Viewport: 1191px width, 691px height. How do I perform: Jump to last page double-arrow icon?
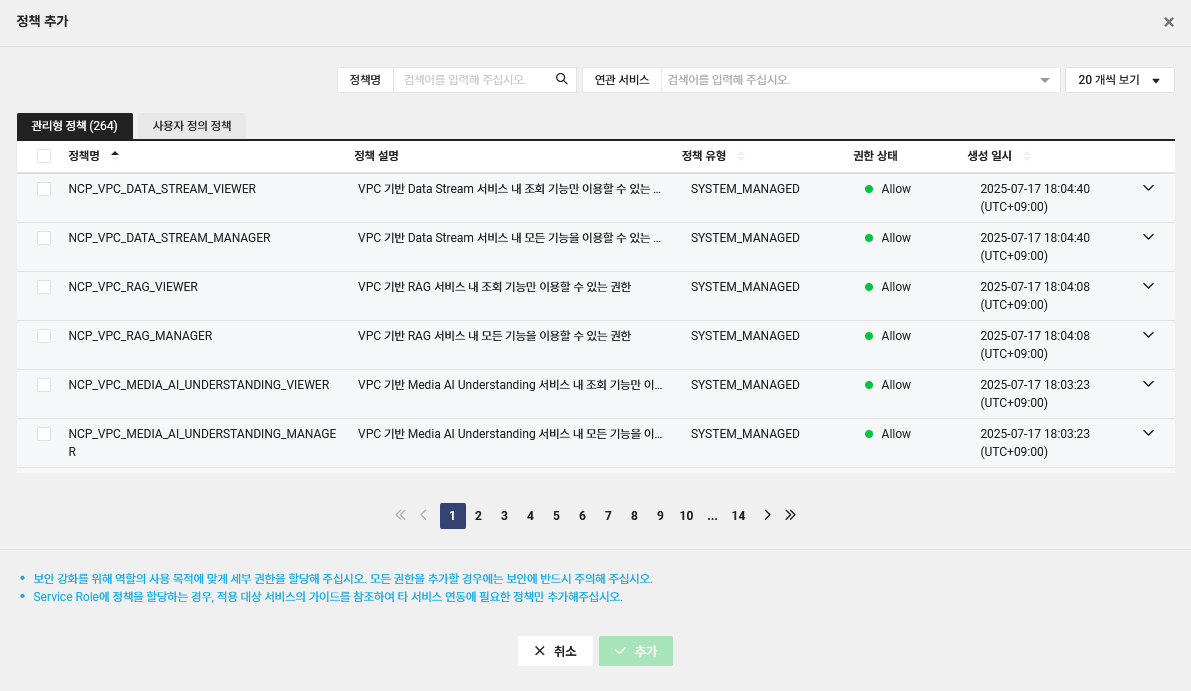click(x=791, y=516)
